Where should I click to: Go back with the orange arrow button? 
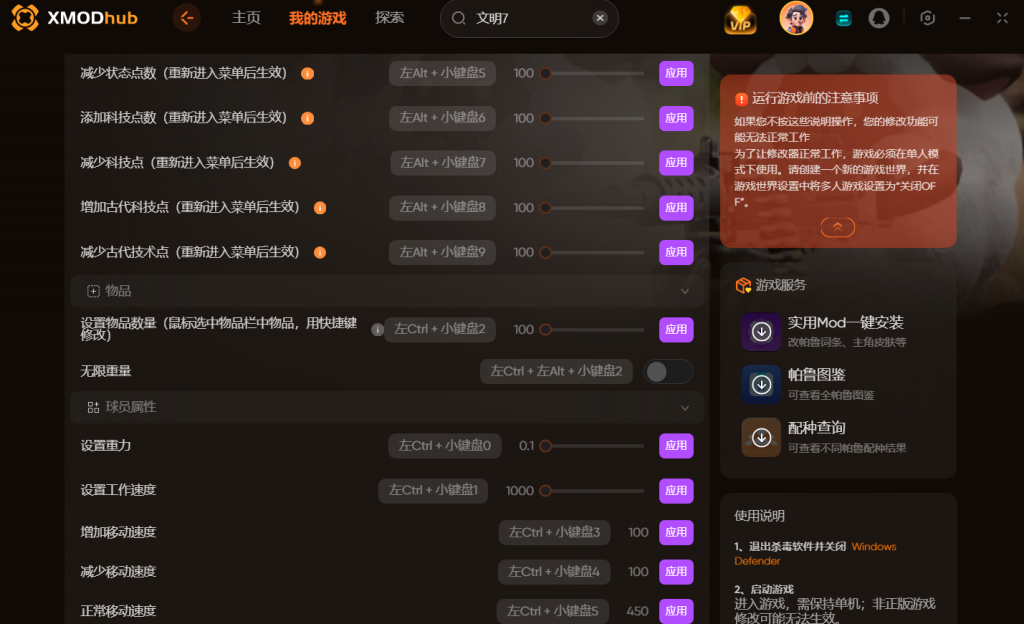pos(187,18)
